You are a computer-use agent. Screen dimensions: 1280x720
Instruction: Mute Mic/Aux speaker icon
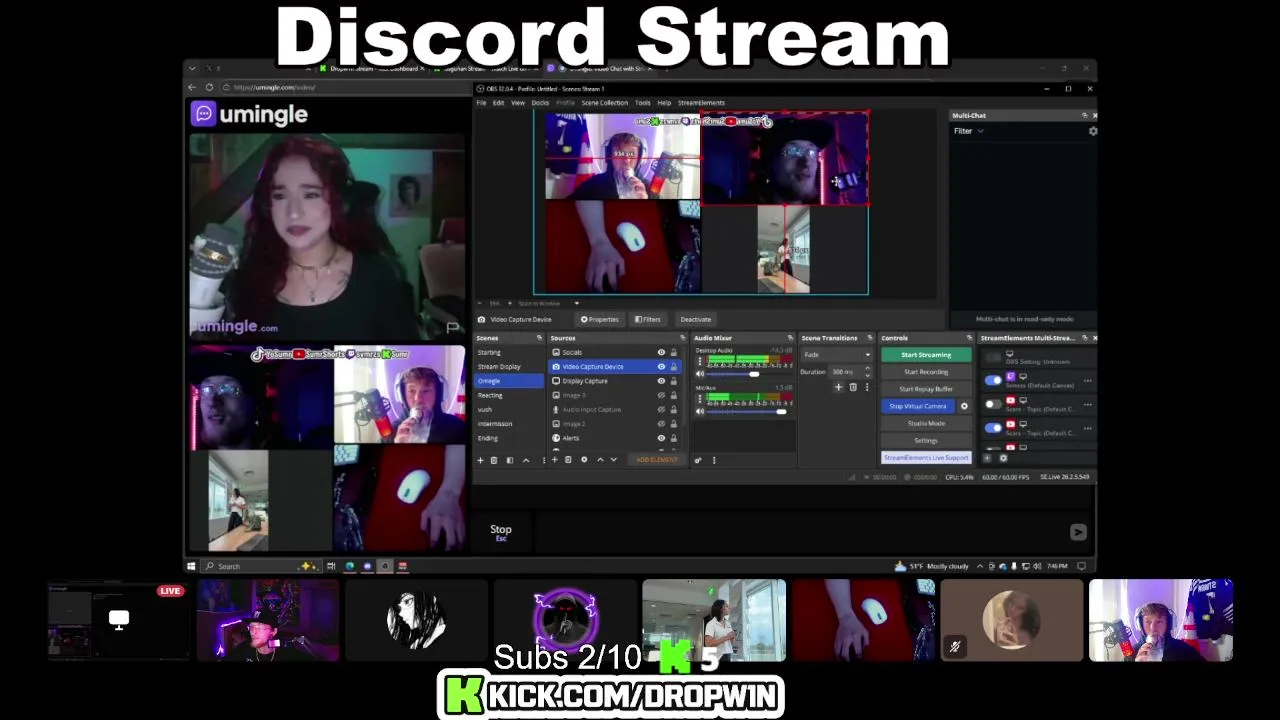tap(700, 411)
